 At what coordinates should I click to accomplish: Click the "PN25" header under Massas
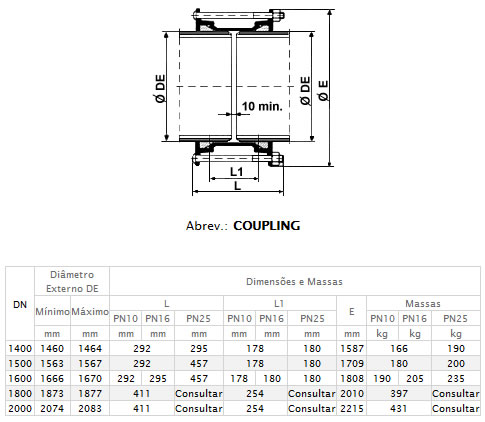455,319
